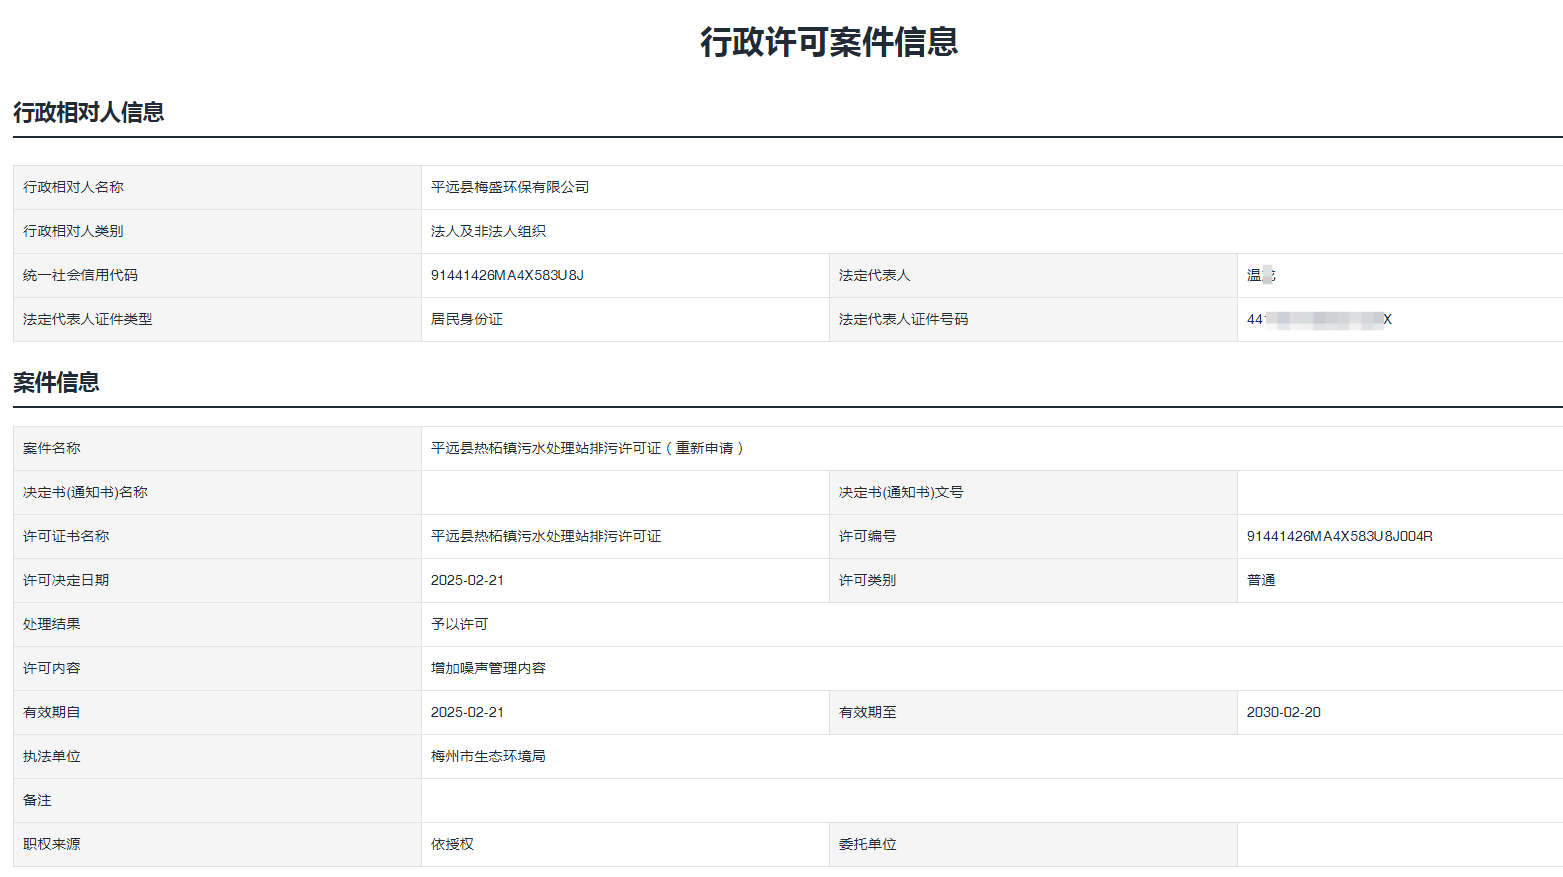1563x877 pixels.
Task: Click the expiry date 2030-02-20
Action: 1283,712
